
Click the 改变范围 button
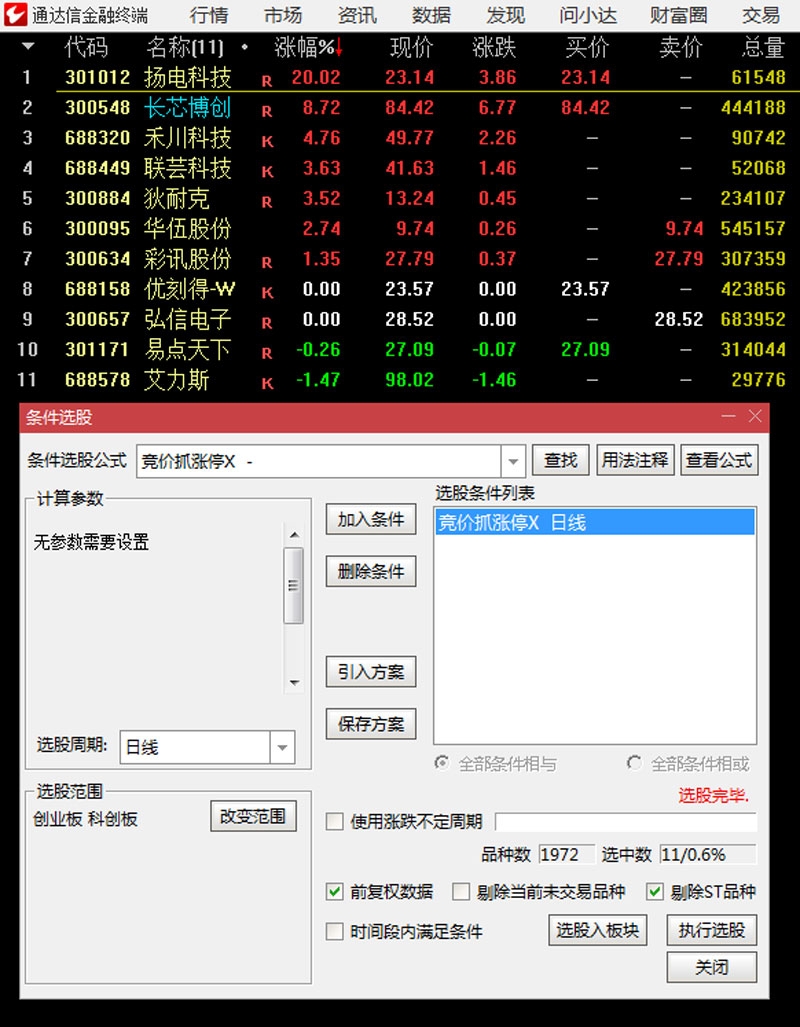coord(253,816)
